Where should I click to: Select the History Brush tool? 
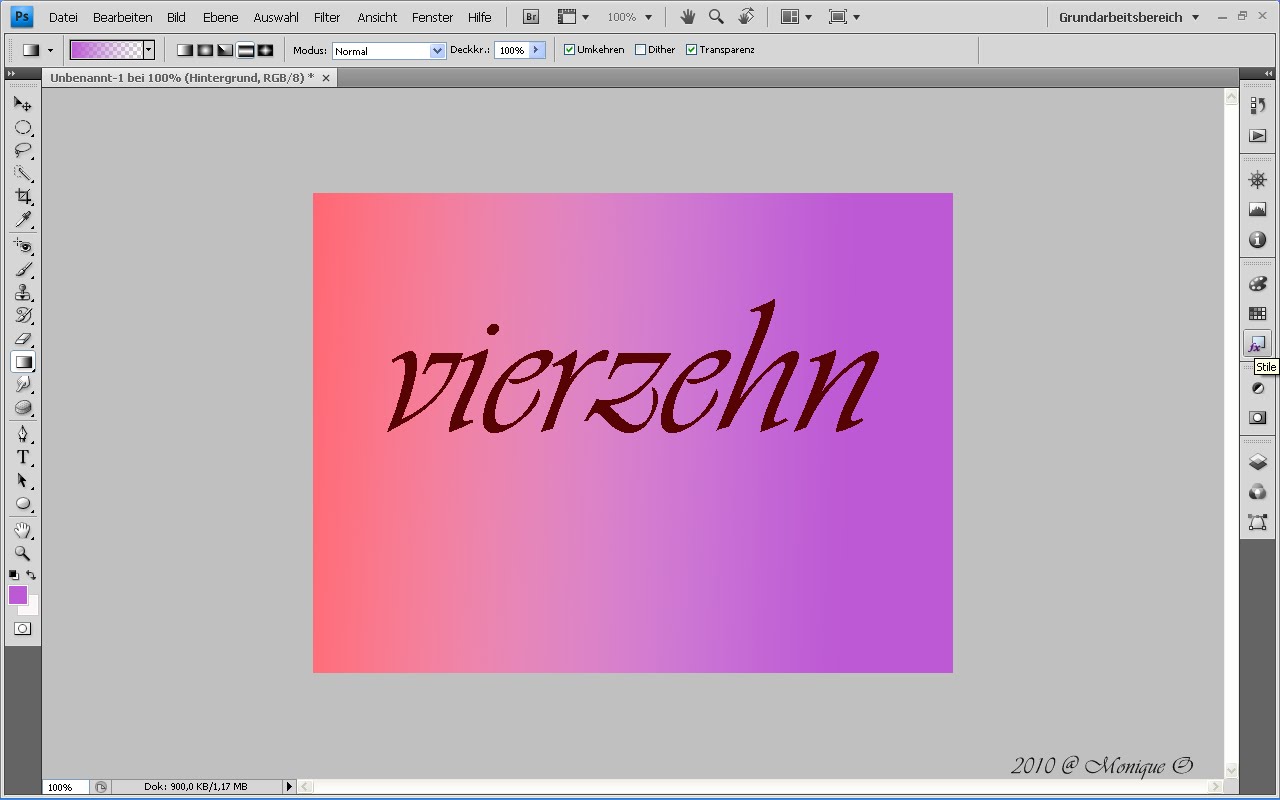(22, 315)
